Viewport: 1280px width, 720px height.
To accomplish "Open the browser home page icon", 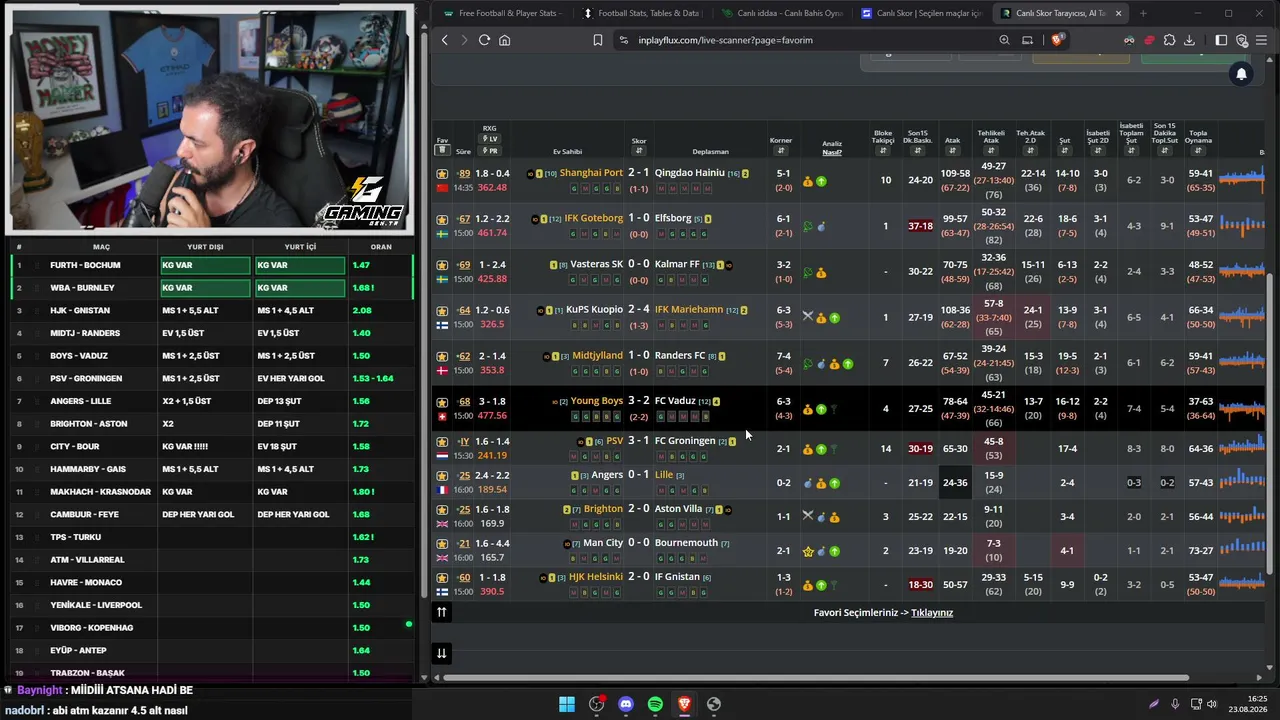I will coord(505,40).
